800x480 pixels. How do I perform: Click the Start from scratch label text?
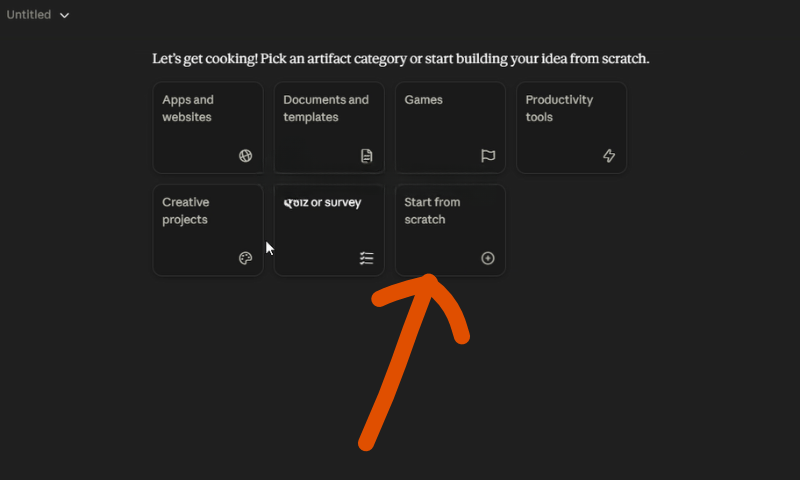point(432,211)
